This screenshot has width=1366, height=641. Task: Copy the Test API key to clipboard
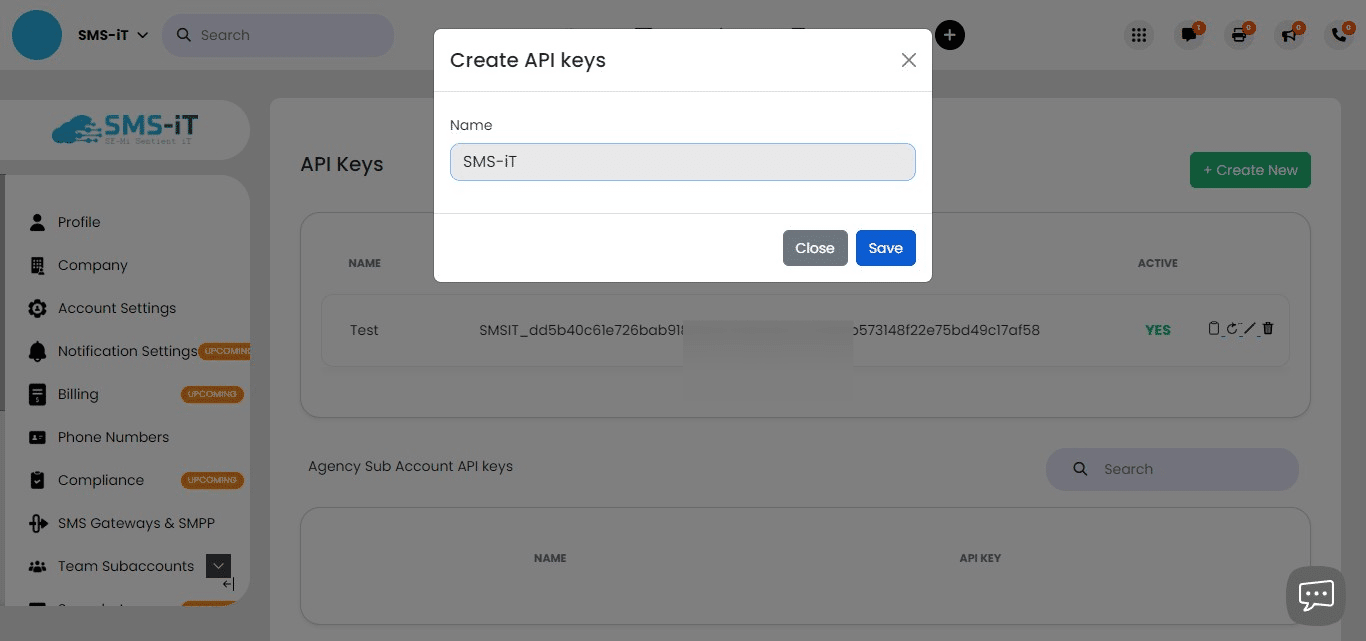[x=1214, y=328]
